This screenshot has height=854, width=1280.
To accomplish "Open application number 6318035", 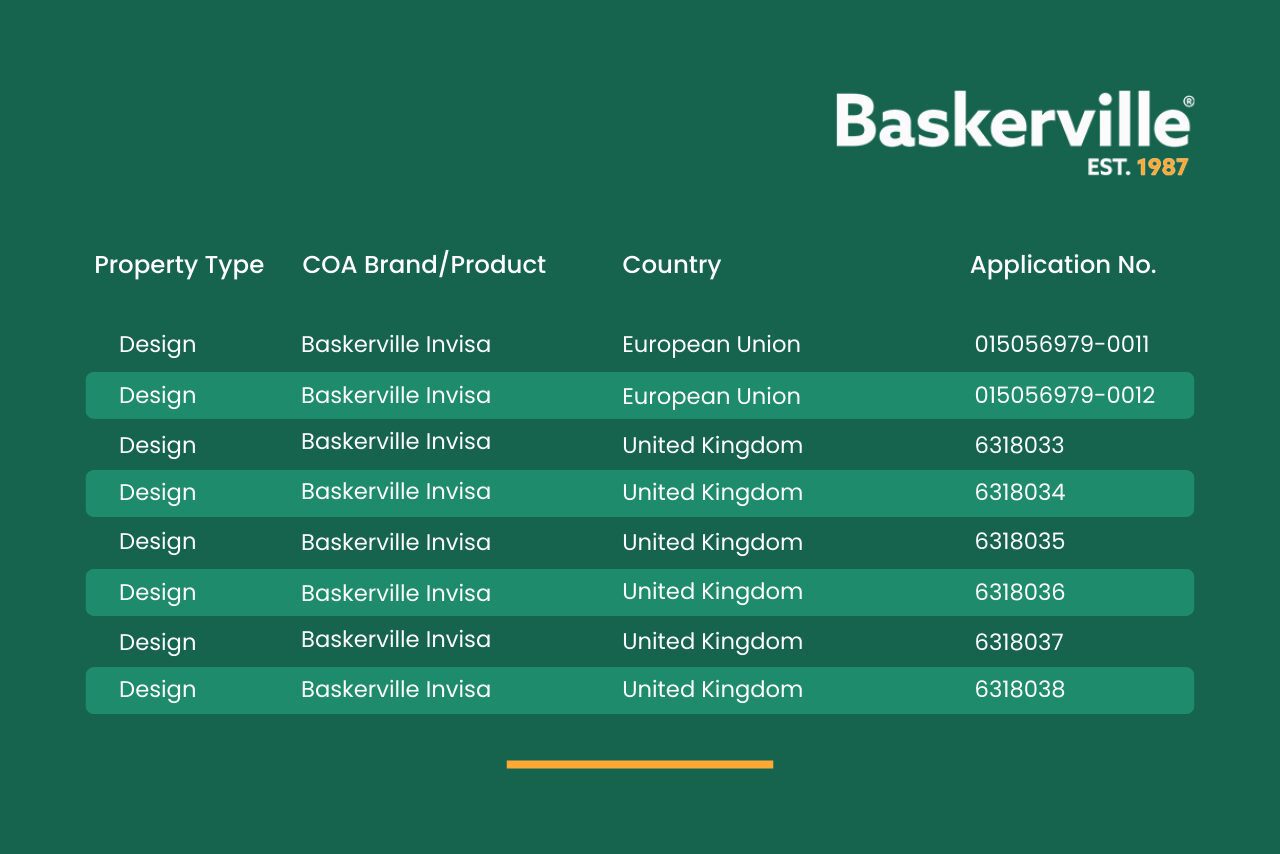I will (x=1019, y=542).
